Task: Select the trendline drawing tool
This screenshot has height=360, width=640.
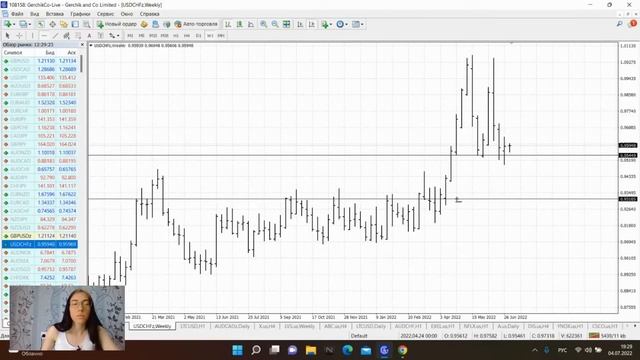Action: pyautogui.click(x=56, y=36)
